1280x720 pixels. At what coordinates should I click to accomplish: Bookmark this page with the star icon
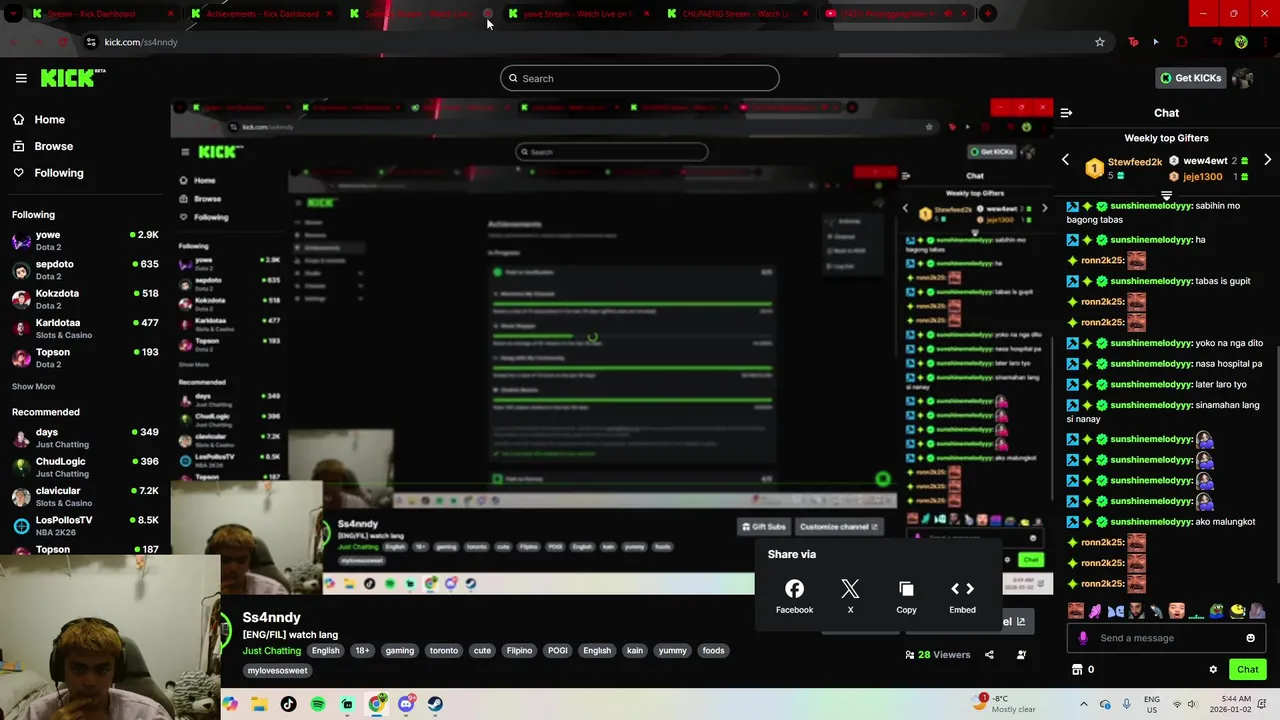click(1100, 42)
